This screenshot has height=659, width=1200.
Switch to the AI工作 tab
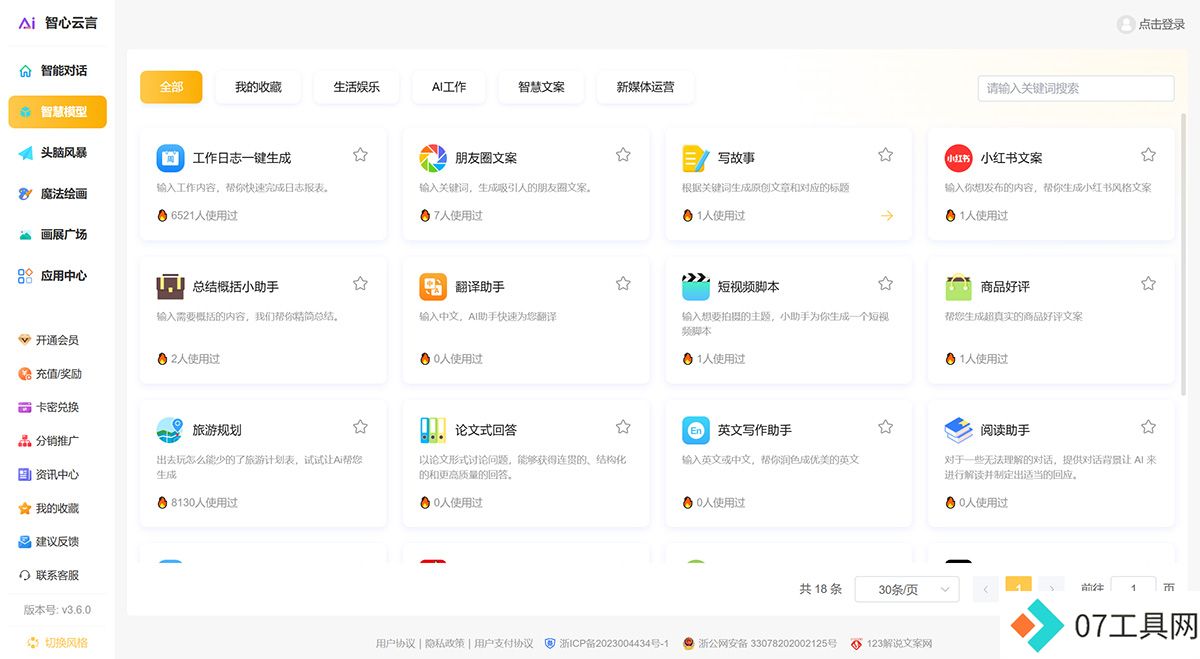[449, 87]
